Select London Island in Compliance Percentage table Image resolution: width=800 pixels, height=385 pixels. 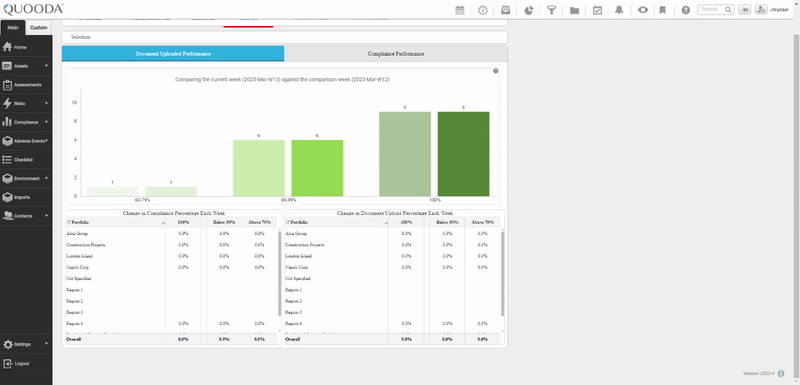[171, 256]
